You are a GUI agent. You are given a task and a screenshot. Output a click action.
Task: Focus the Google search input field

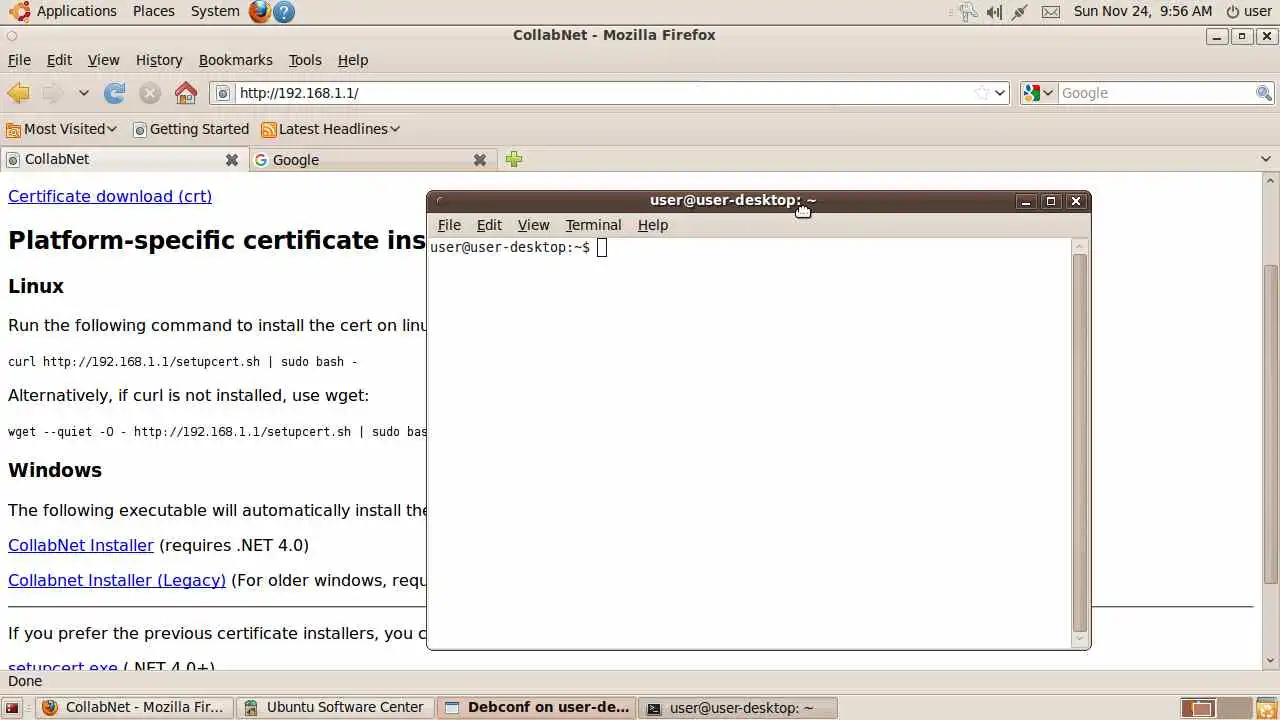pyautogui.click(x=1156, y=93)
